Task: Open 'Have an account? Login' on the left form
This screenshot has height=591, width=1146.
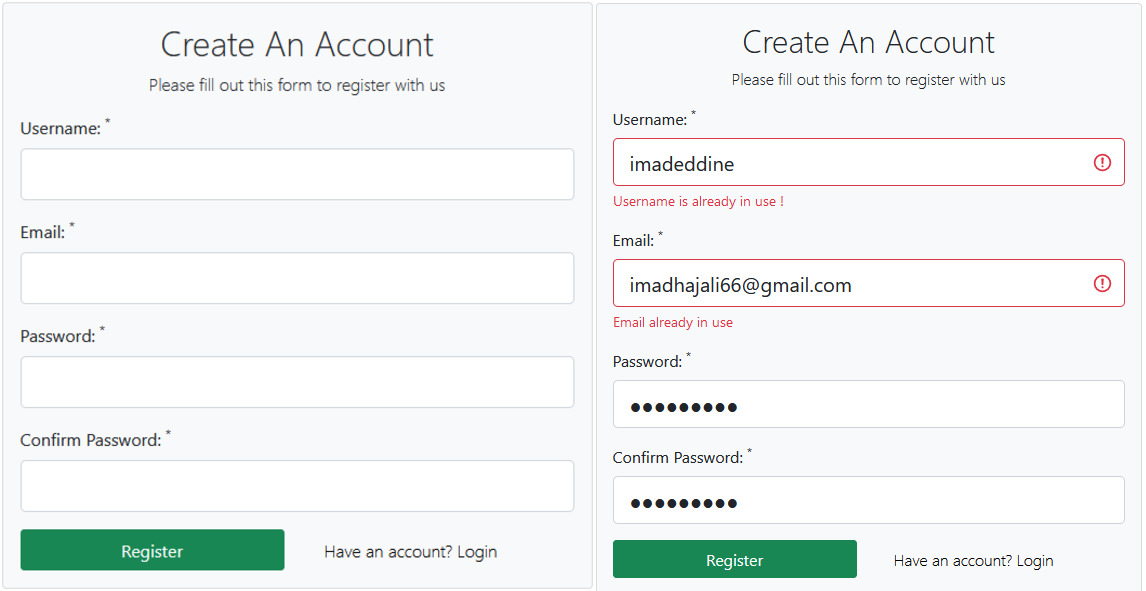Action: 410,551
